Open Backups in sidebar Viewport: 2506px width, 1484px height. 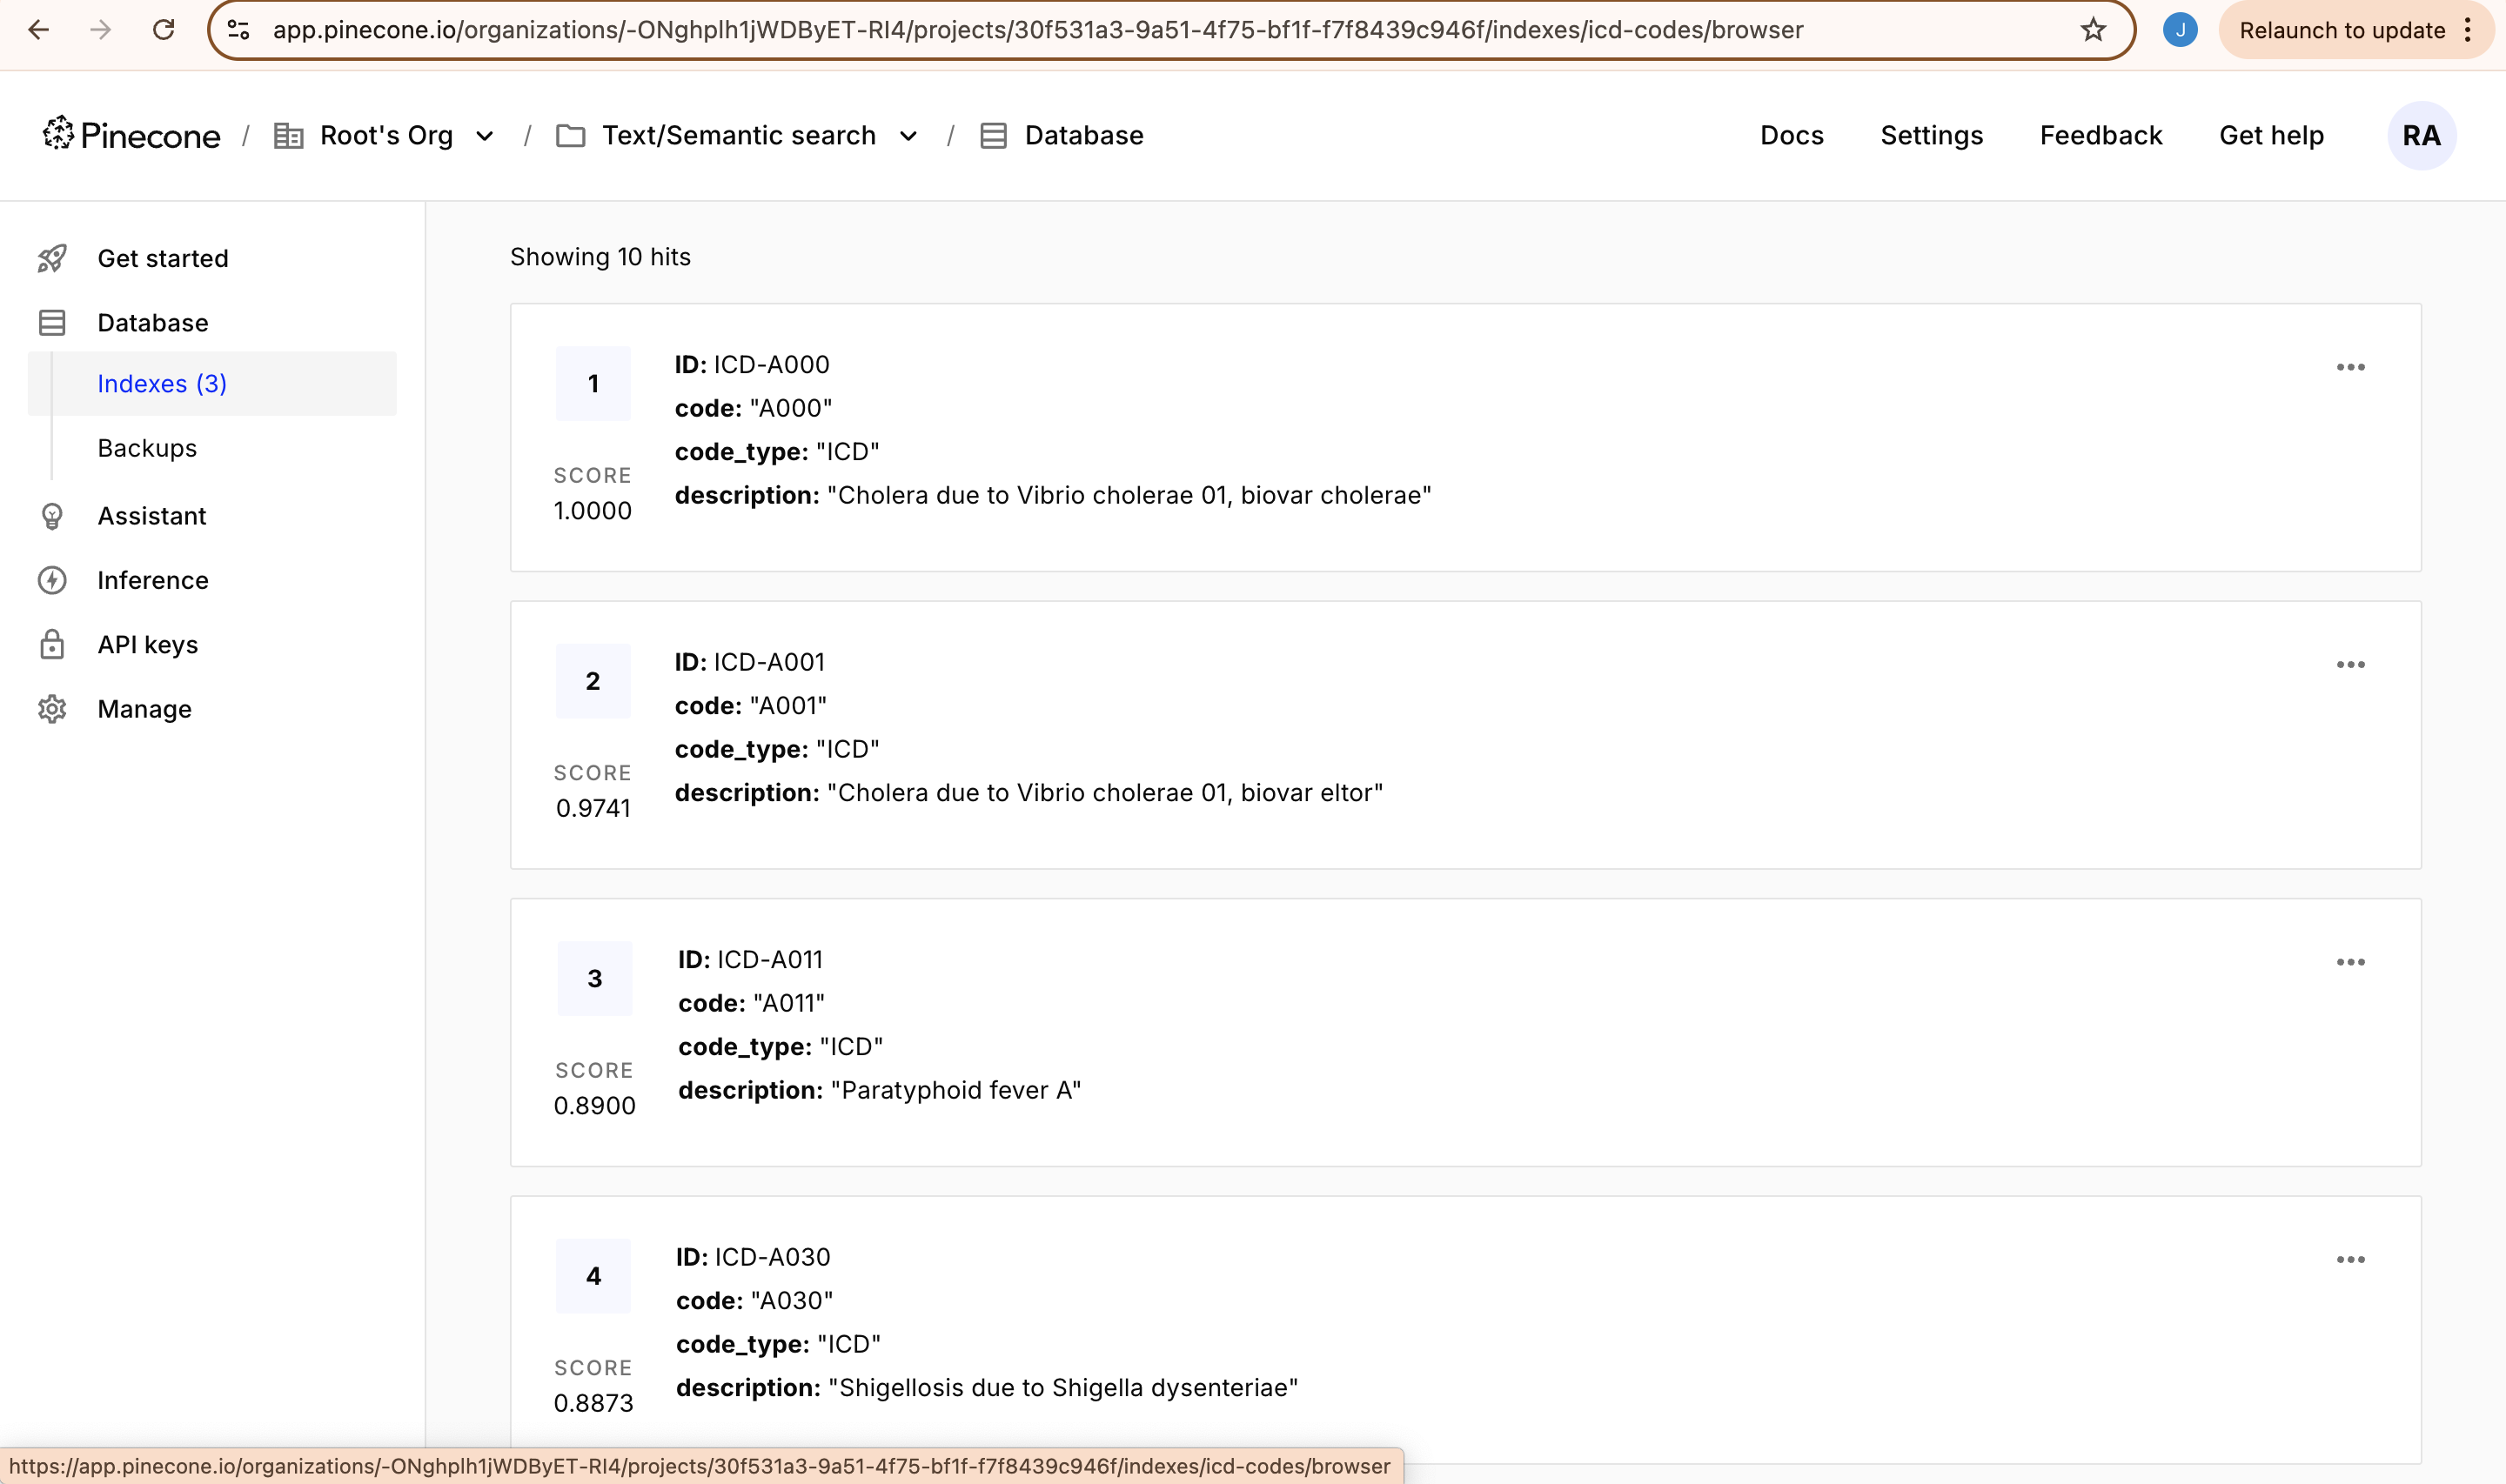pos(147,448)
